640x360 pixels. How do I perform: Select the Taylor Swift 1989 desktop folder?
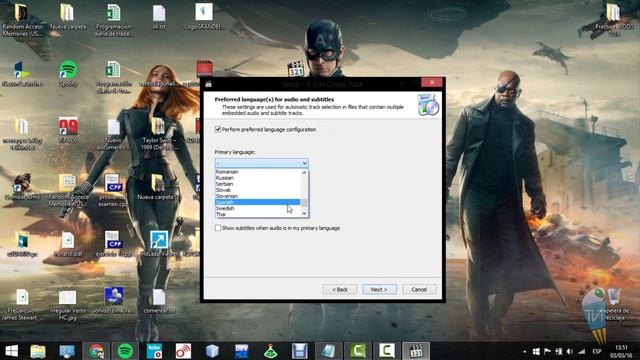point(158,133)
